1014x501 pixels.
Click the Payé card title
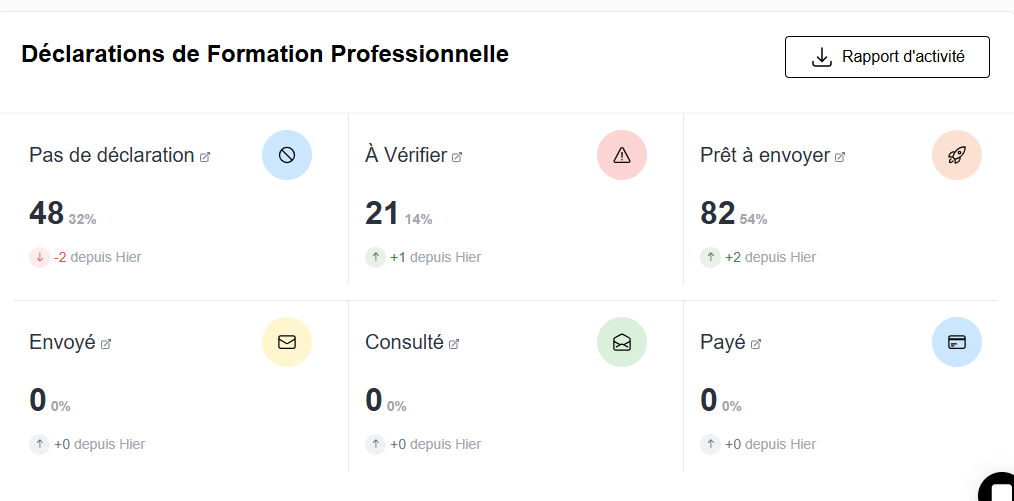click(723, 342)
